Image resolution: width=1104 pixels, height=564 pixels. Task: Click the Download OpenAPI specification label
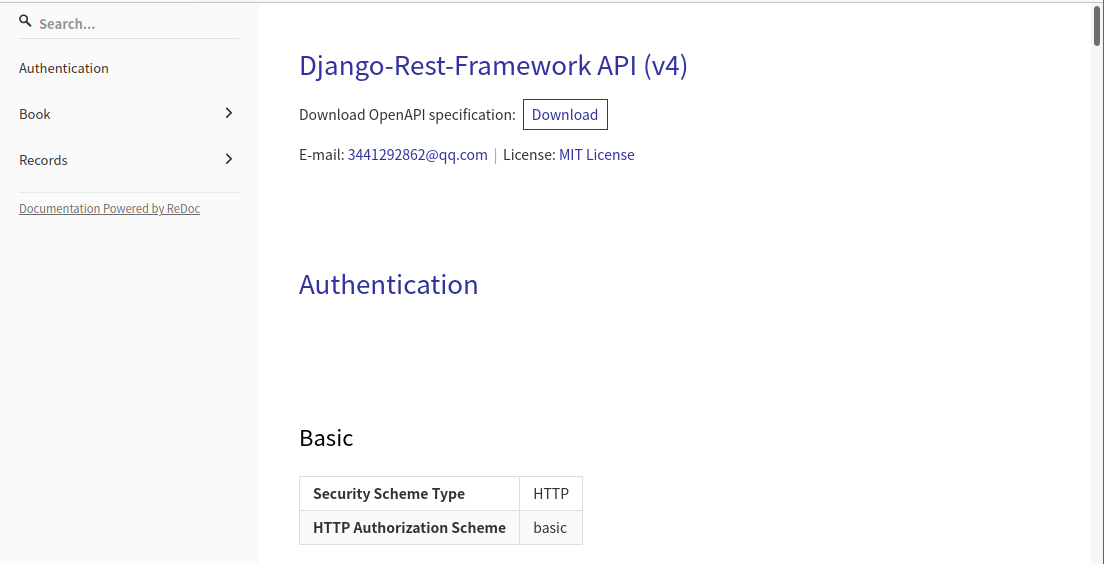[407, 115]
